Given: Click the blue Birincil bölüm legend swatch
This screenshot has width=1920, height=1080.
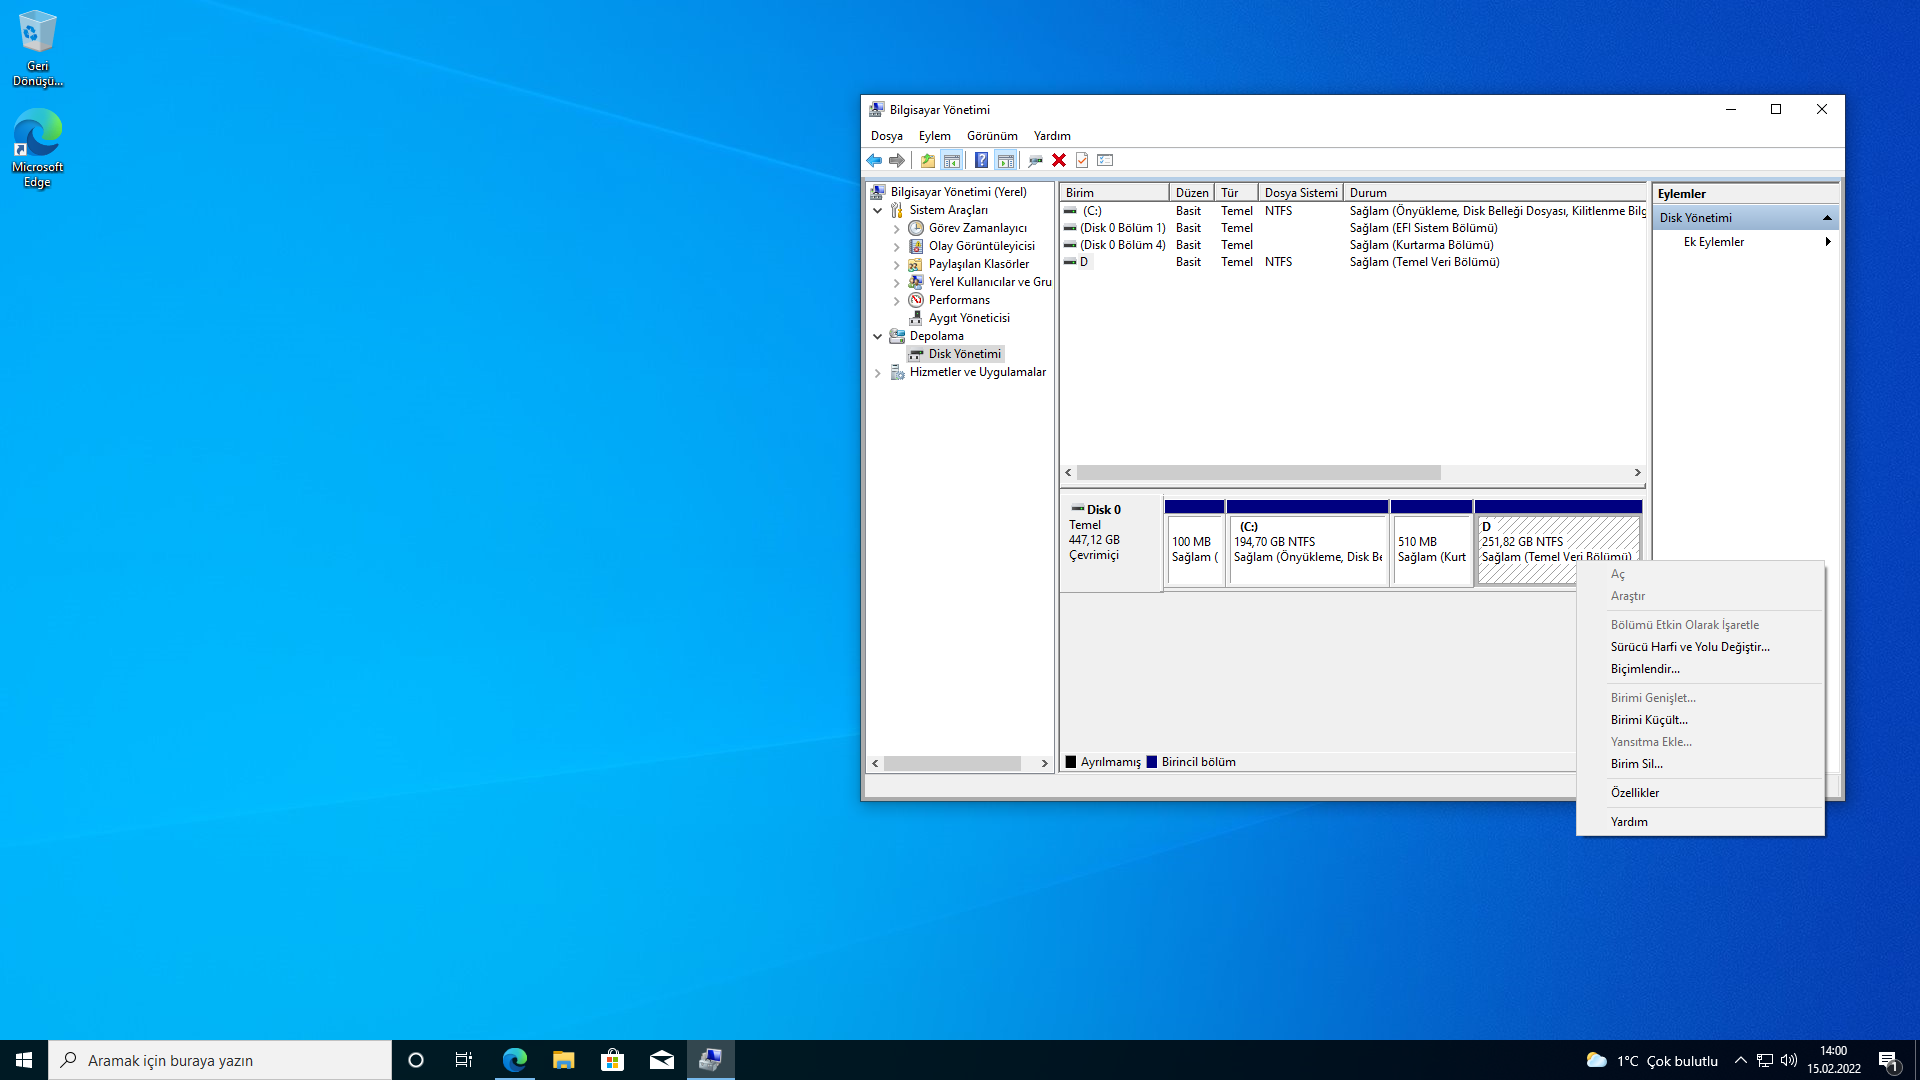Looking at the screenshot, I should (x=1152, y=762).
